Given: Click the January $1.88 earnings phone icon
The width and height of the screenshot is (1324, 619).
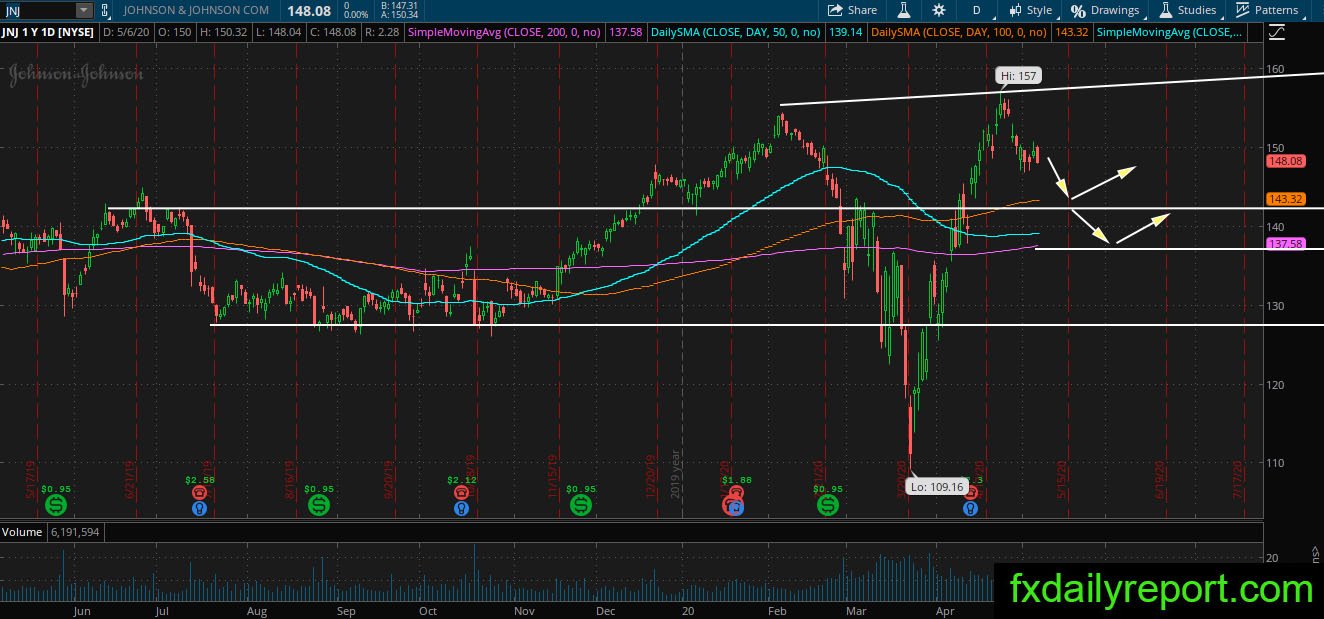Looking at the screenshot, I should click(x=736, y=493).
